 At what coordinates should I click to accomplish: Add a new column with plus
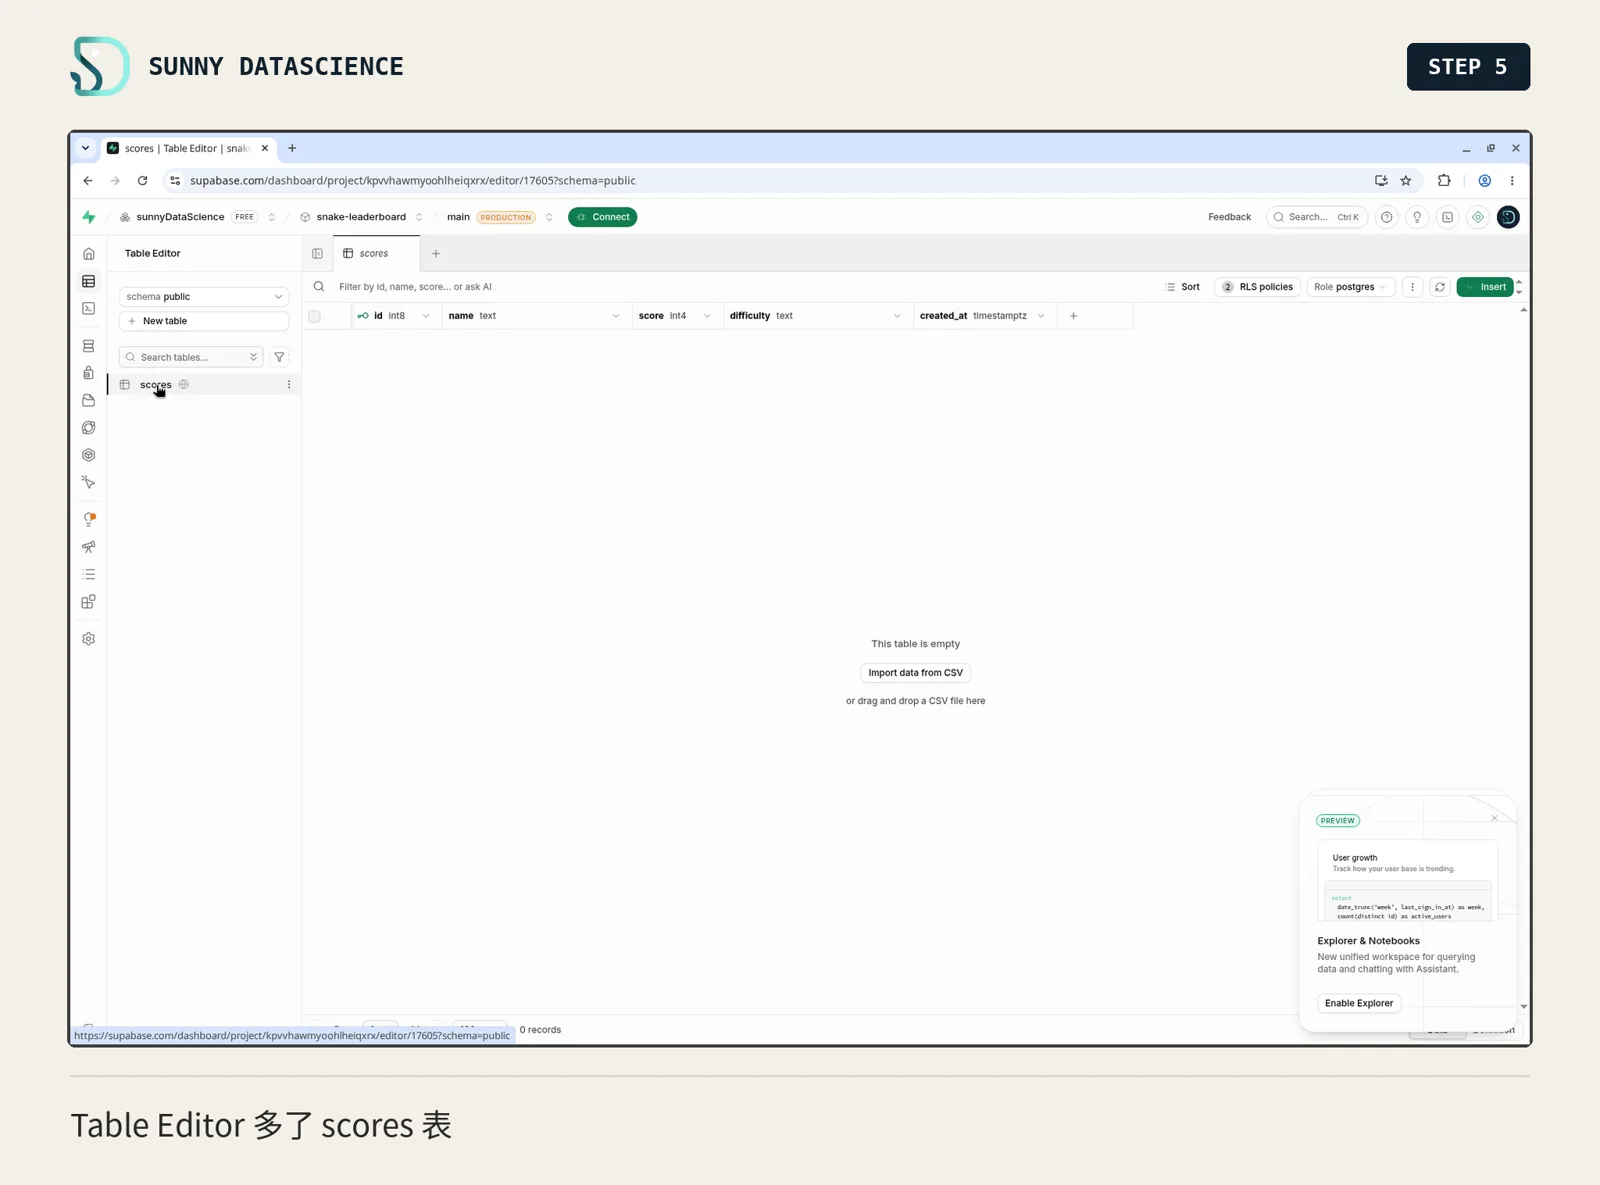(x=1074, y=316)
